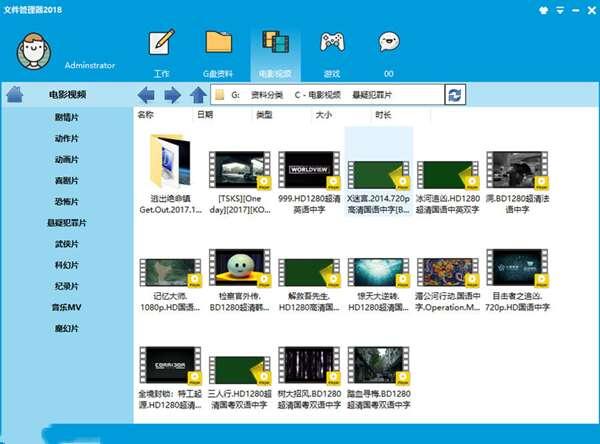Click the refresh icon beside the address bar
This screenshot has height=444, width=600.
click(456, 95)
